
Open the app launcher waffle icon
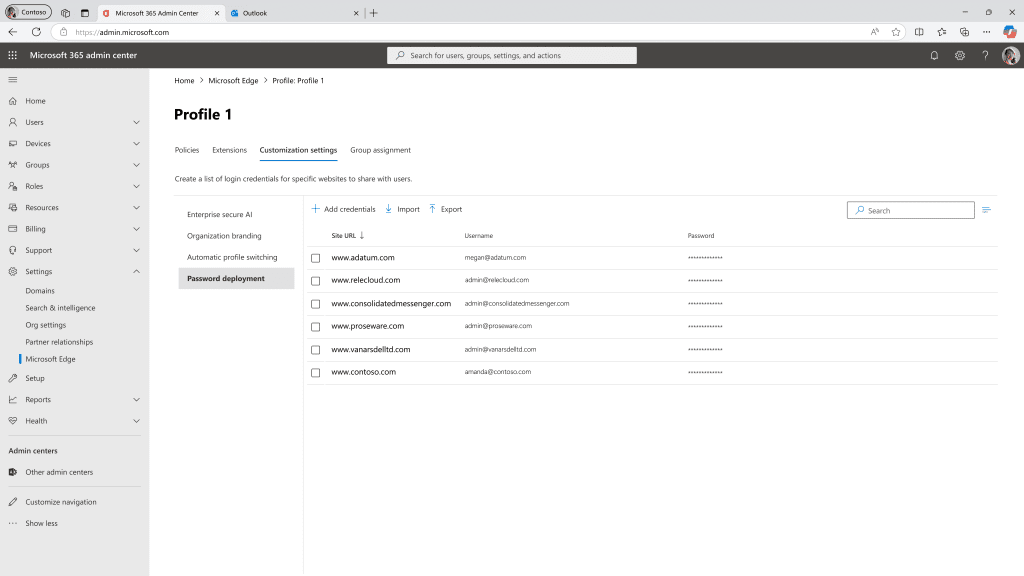[12, 56]
